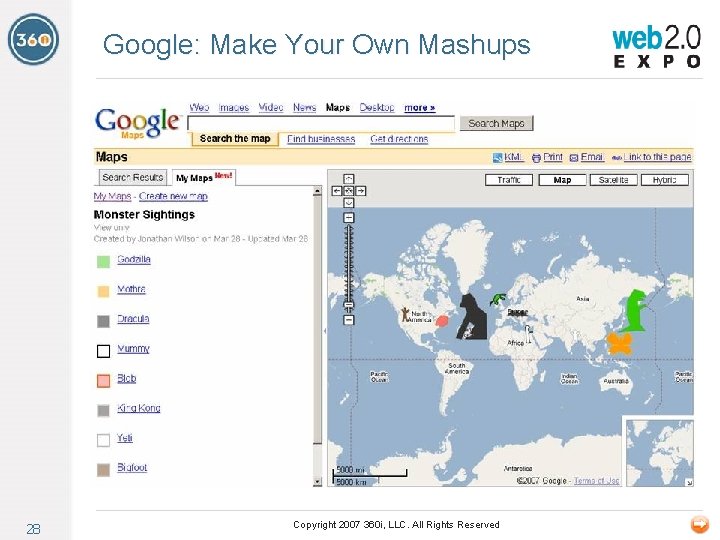
Task: Open the My Maps breadcrumb link
Action: [112, 196]
